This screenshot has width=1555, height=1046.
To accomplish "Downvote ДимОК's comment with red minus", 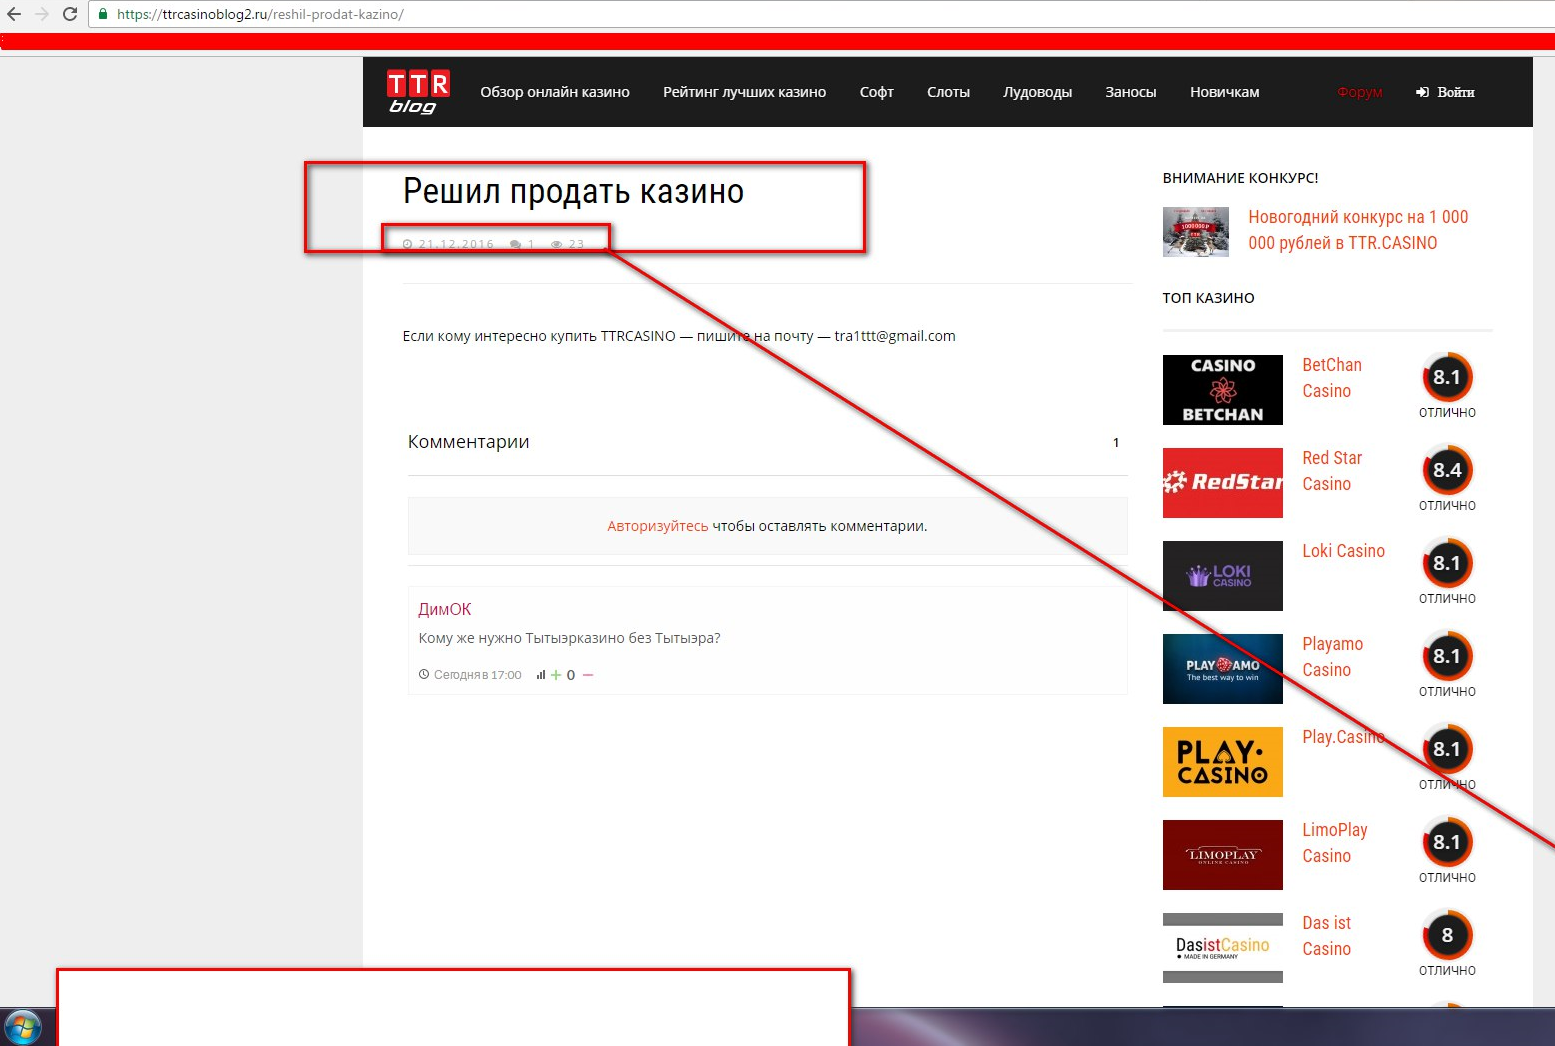I will 588,675.
